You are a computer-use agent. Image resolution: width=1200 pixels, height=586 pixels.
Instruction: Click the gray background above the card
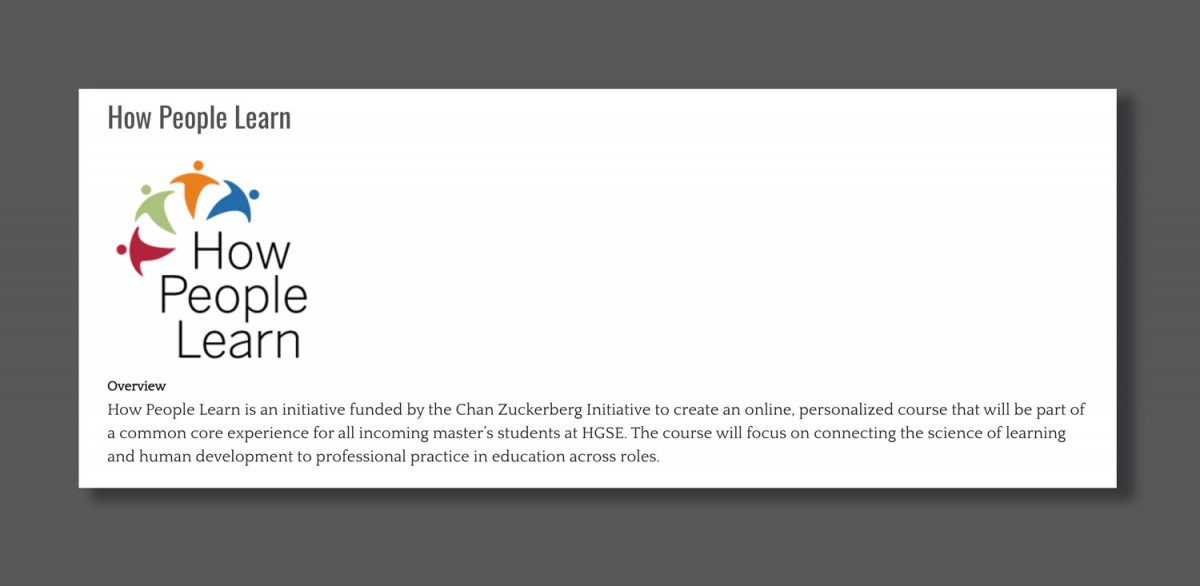[x=600, y=45]
